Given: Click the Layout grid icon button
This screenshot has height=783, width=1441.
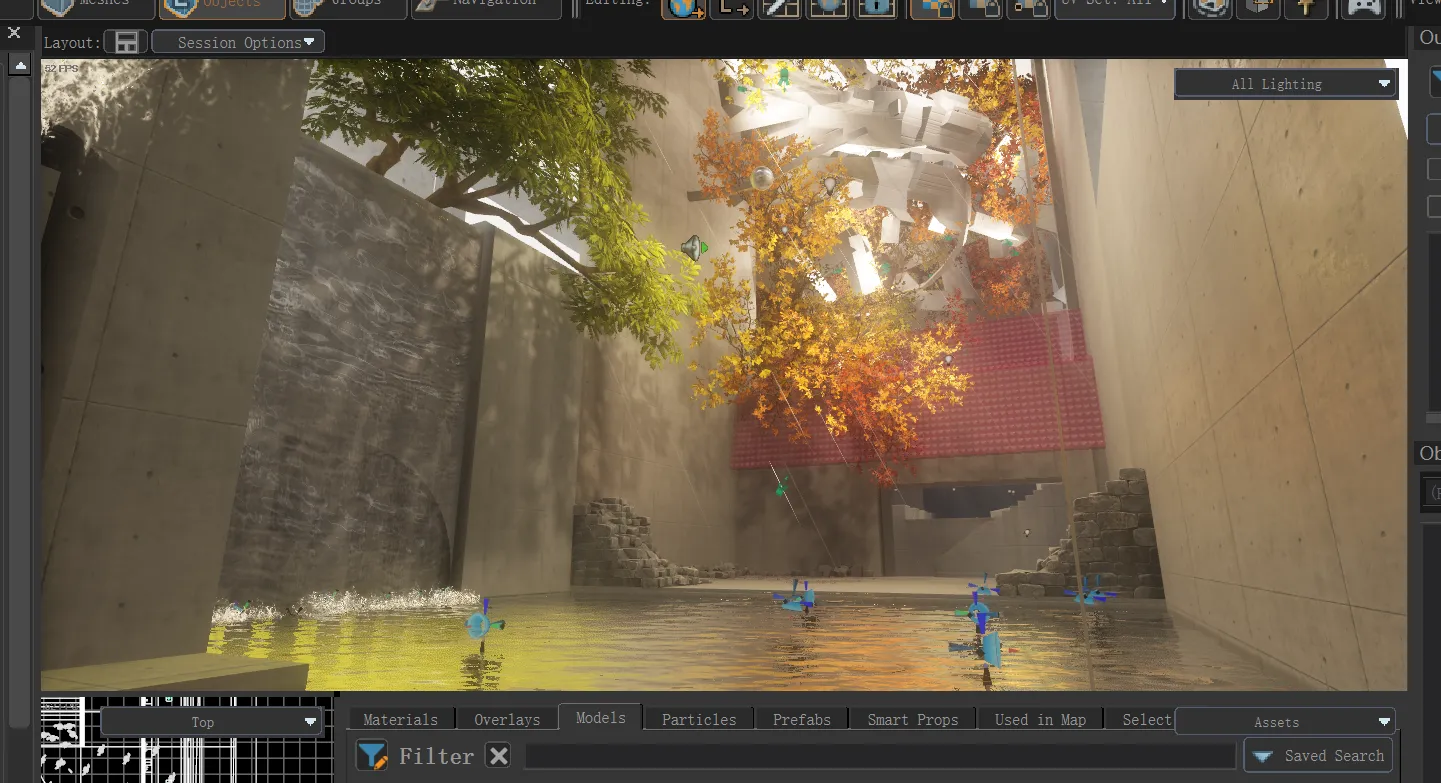Looking at the screenshot, I should [126, 42].
